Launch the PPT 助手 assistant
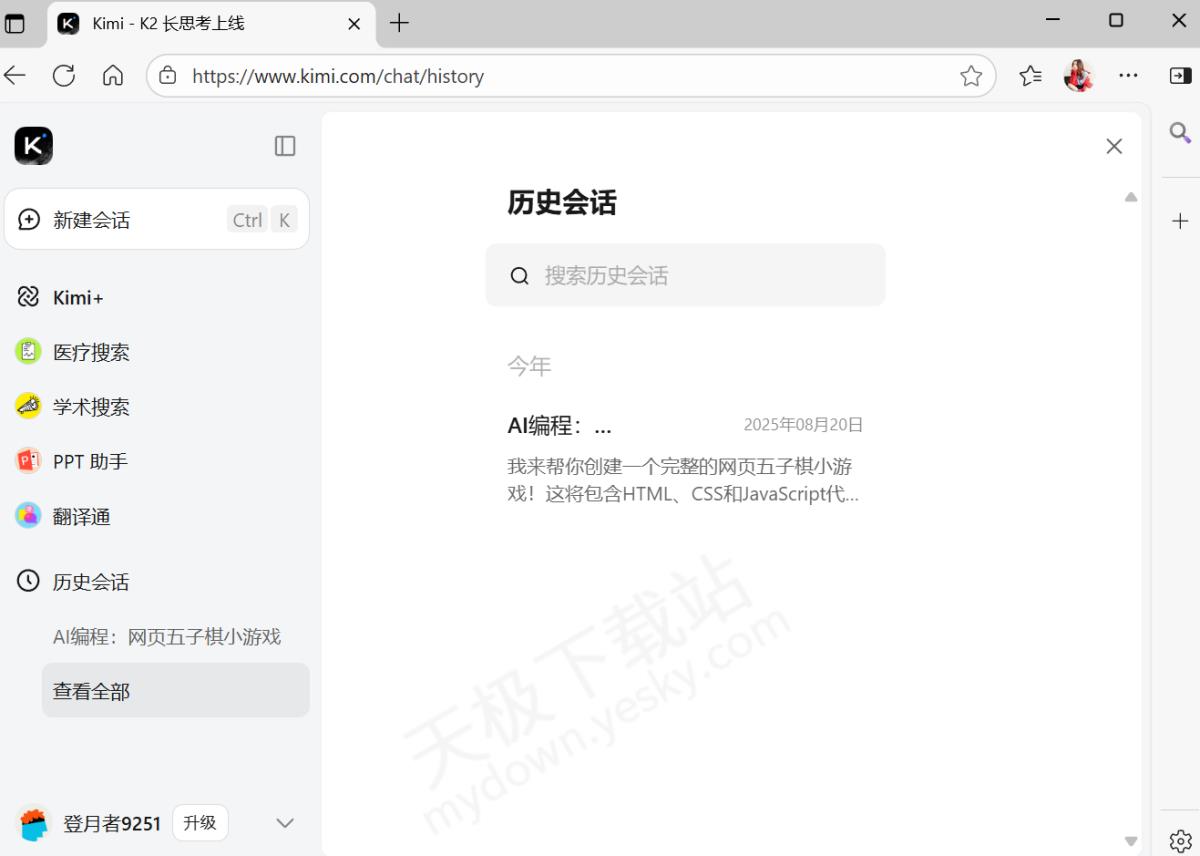The image size is (1200, 856). coord(90,461)
